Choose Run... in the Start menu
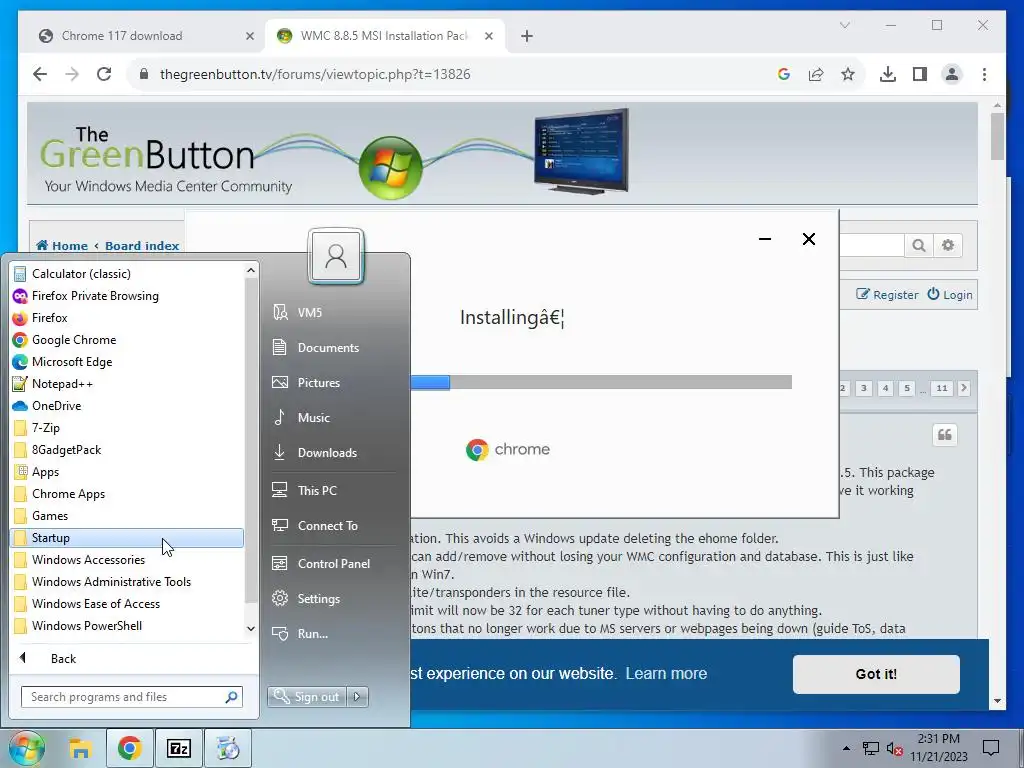Screen dimensions: 1024x768 [333, 633]
